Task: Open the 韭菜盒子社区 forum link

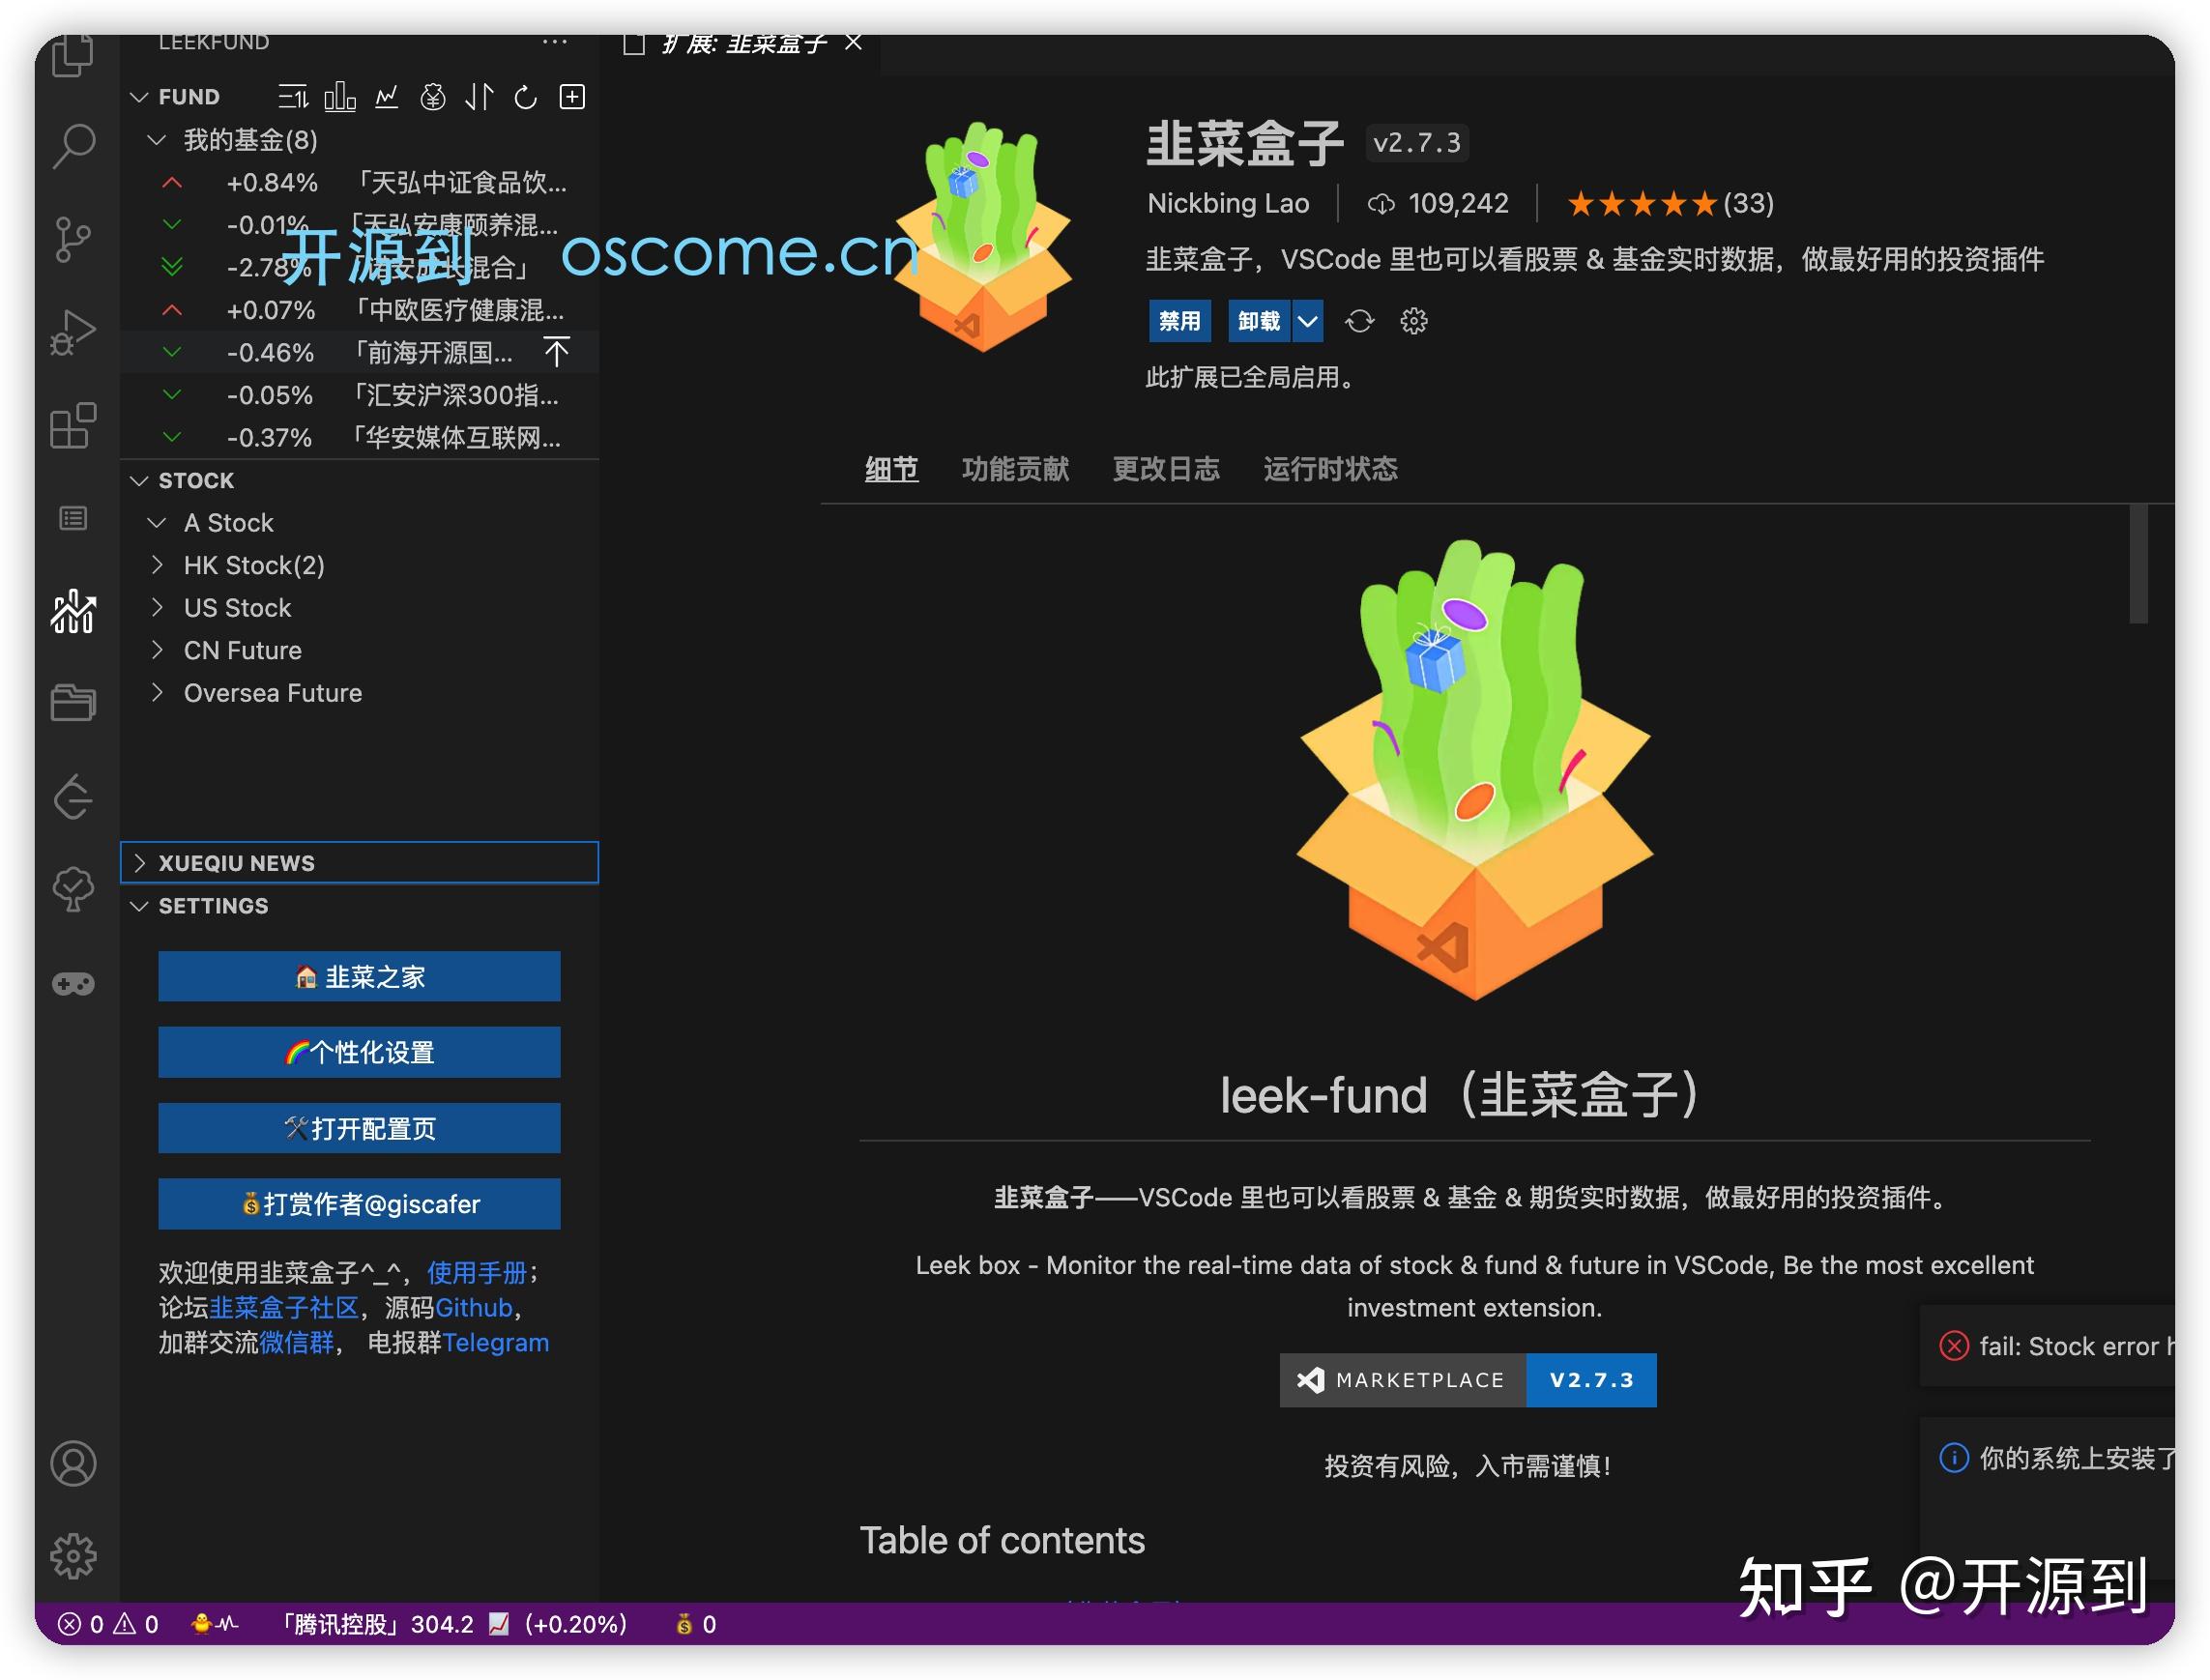Action: 283,1308
